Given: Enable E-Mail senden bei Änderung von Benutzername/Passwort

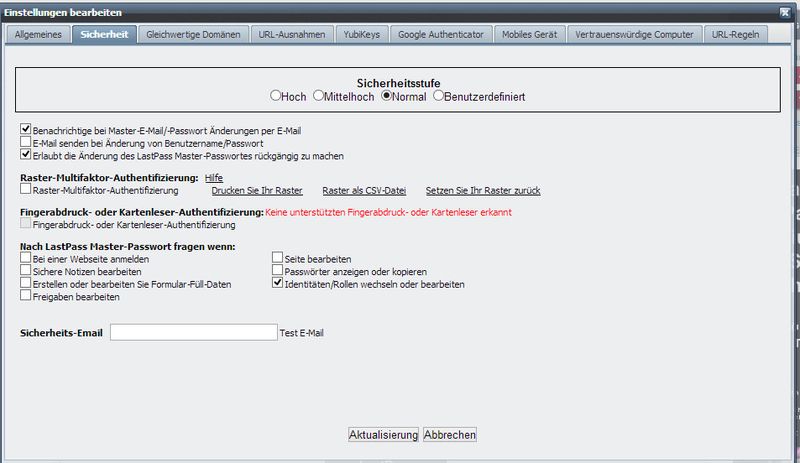Looking at the screenshot, I should pos(26,142).
